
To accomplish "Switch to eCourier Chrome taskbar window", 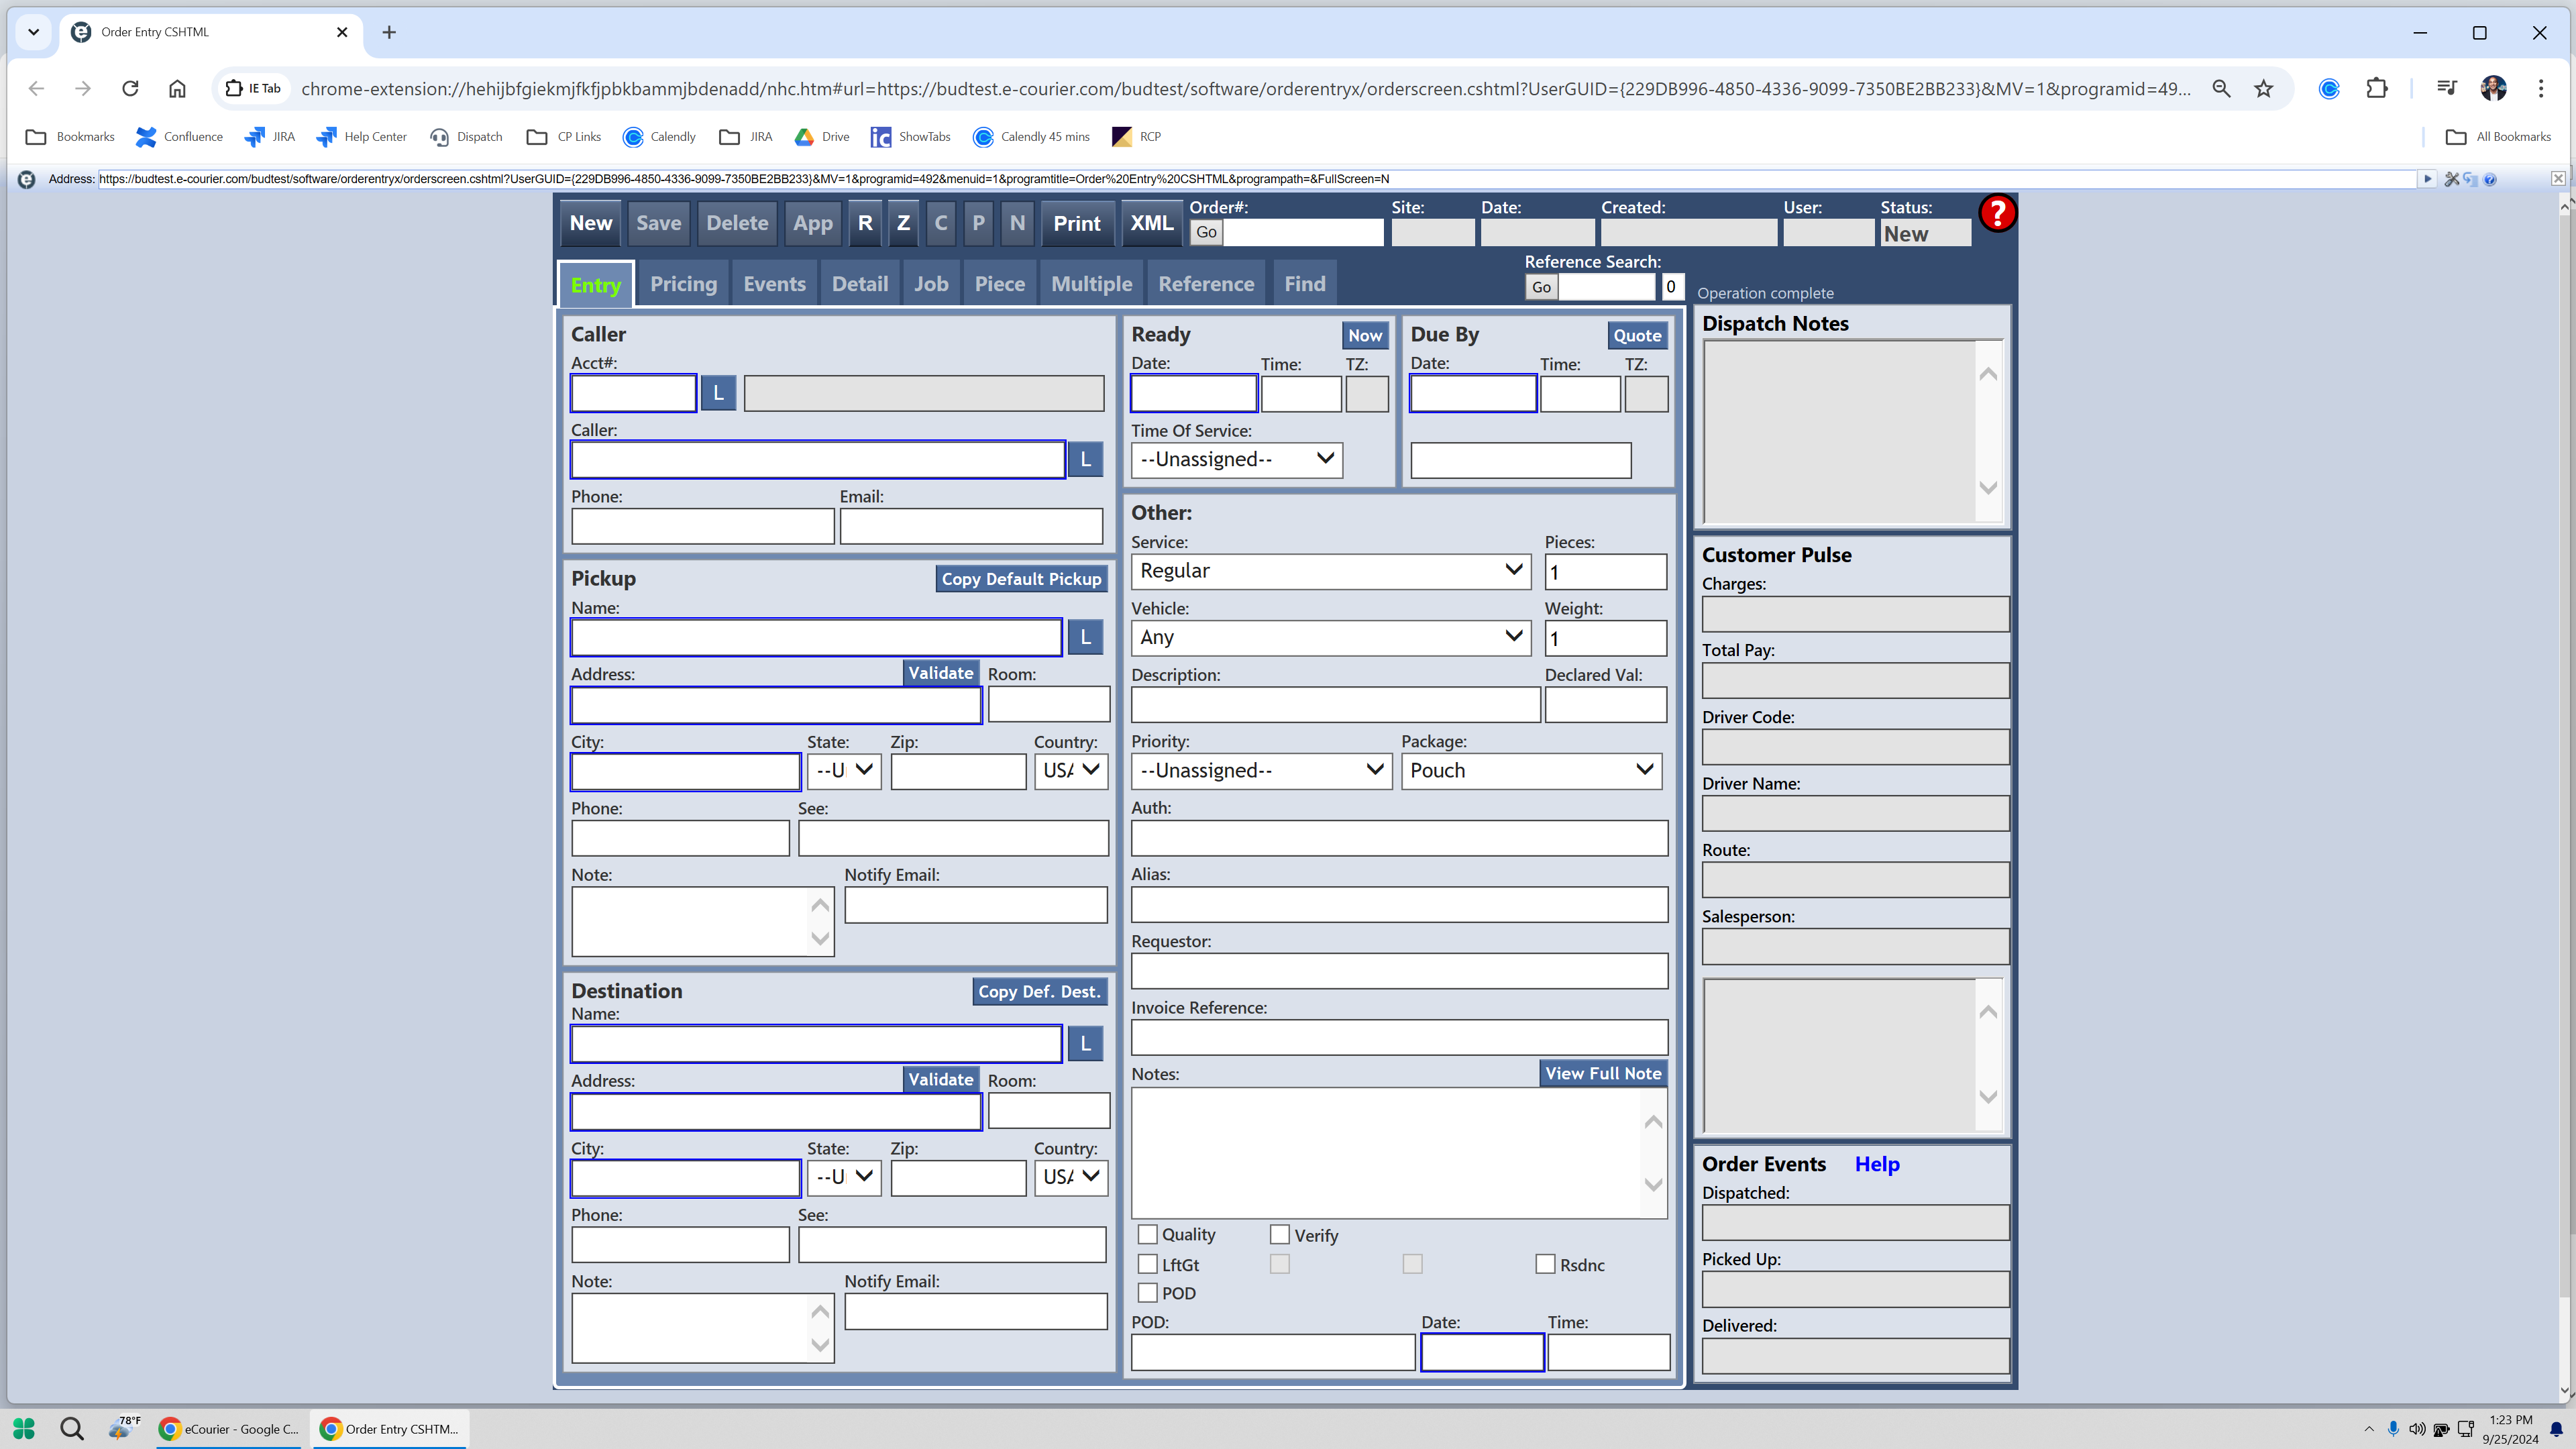I will coord(230,1429).
